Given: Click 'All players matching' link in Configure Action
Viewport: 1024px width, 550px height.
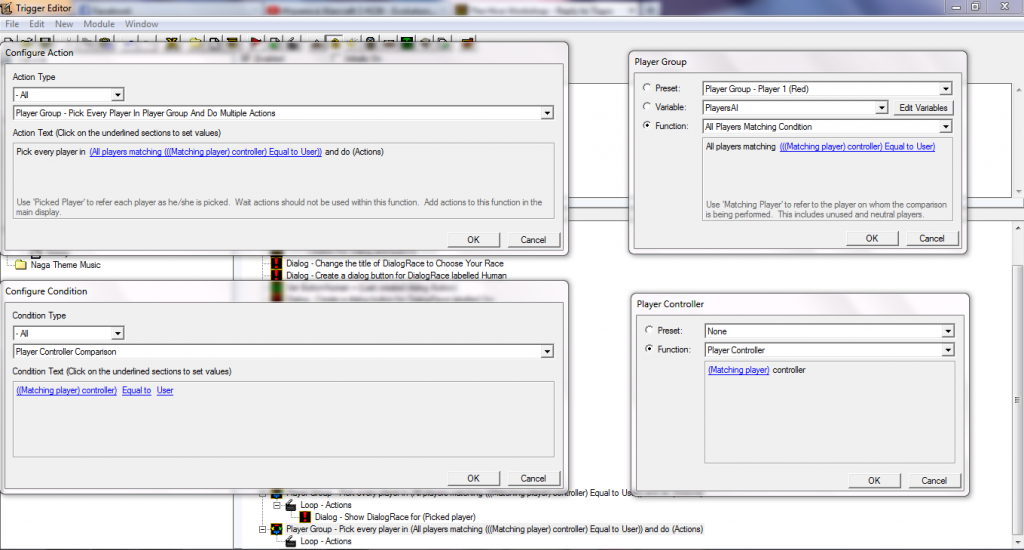Looking at the screenshot, I should point(205,152).
